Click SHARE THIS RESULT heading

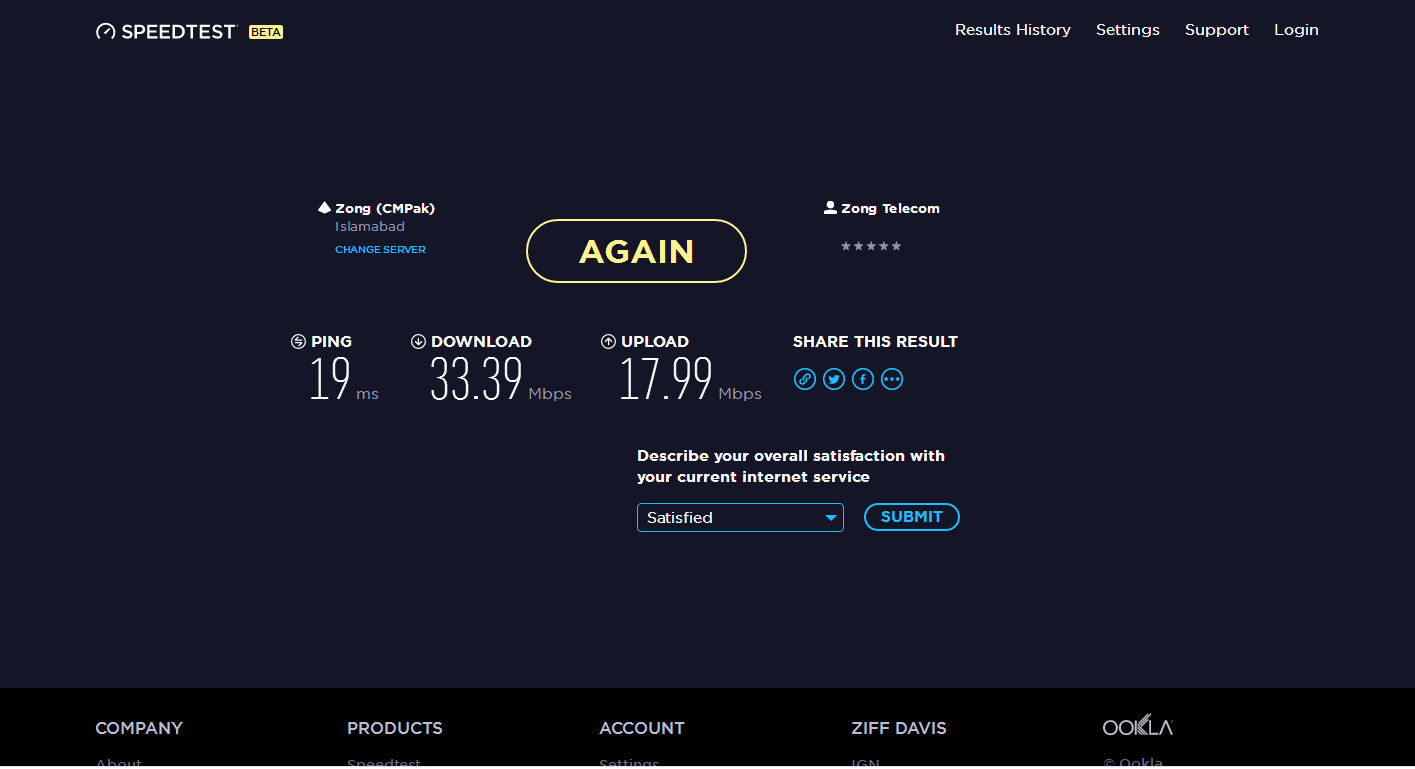875,342
